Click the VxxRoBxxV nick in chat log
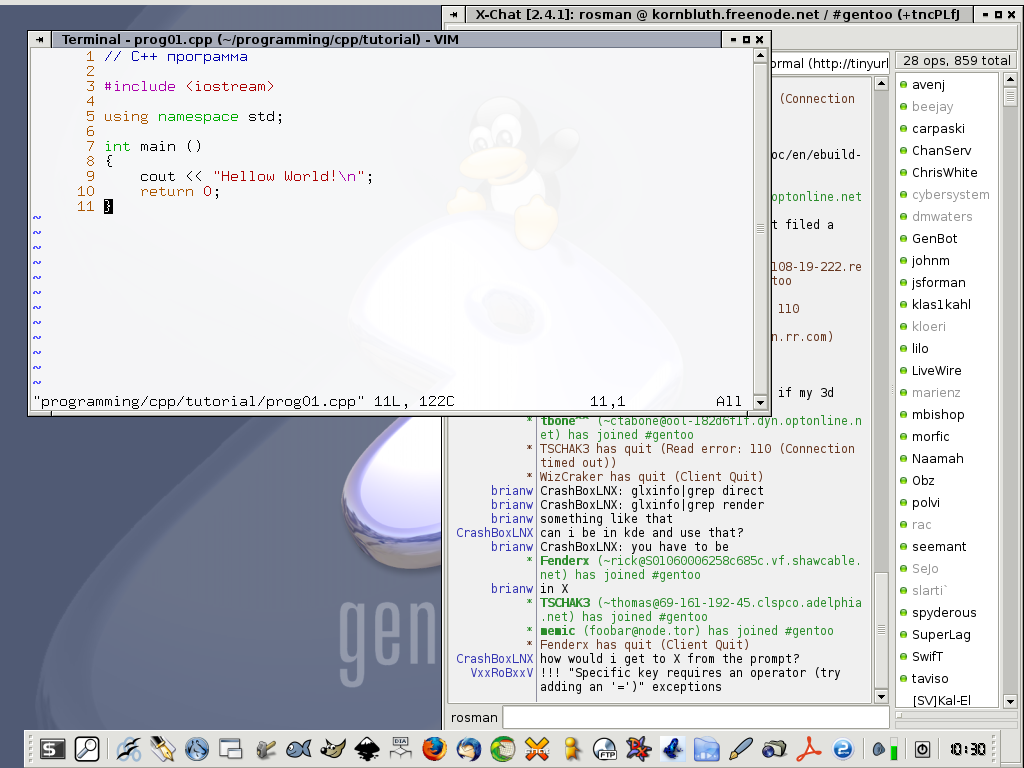Viewport: 1024px width, 768px height. click(502, 673)
